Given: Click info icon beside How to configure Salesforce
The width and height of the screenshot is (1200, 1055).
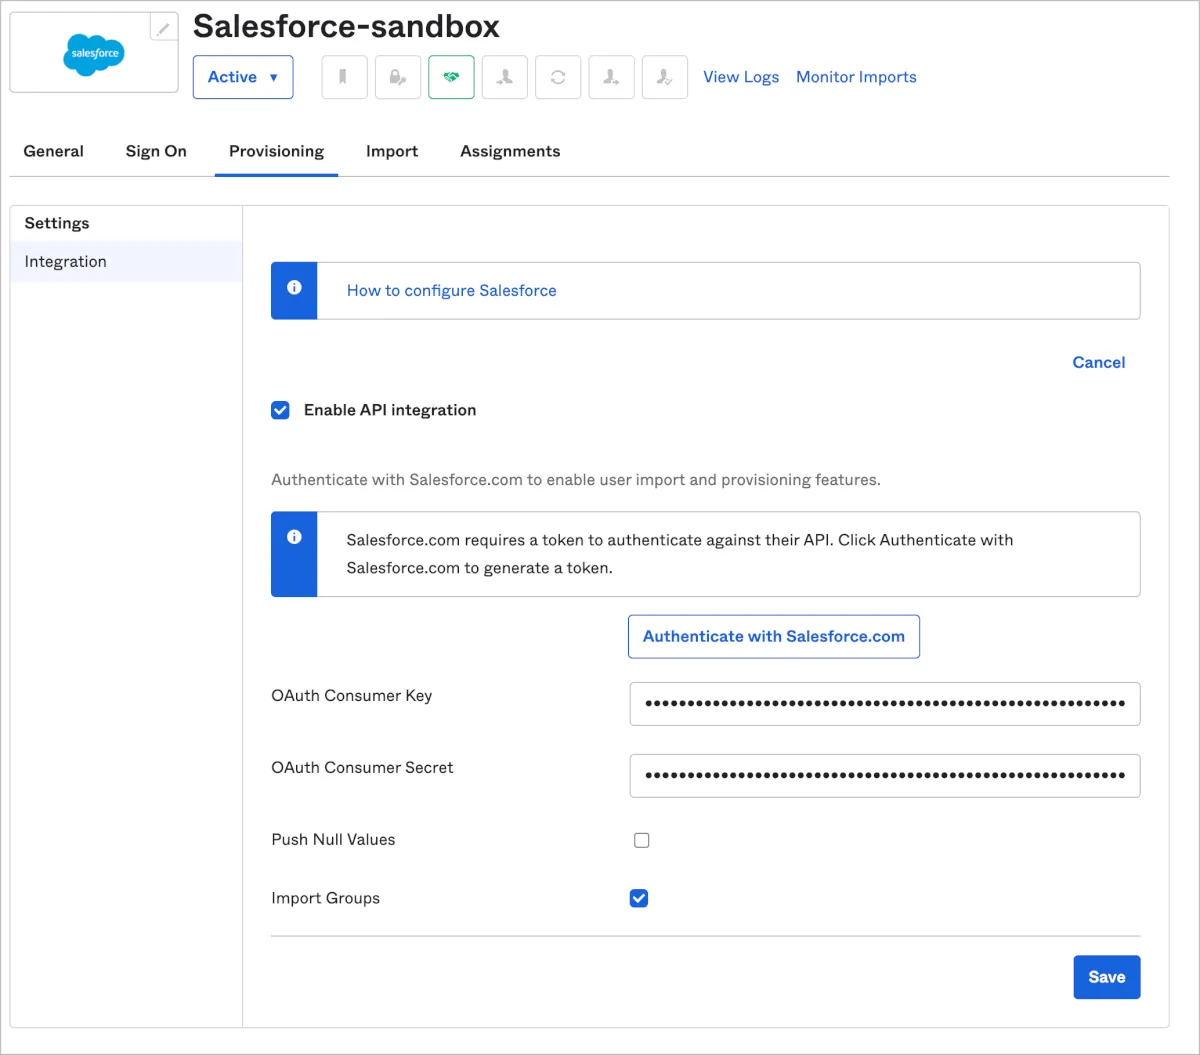Looking at the screenshot, I should [294, 288].
